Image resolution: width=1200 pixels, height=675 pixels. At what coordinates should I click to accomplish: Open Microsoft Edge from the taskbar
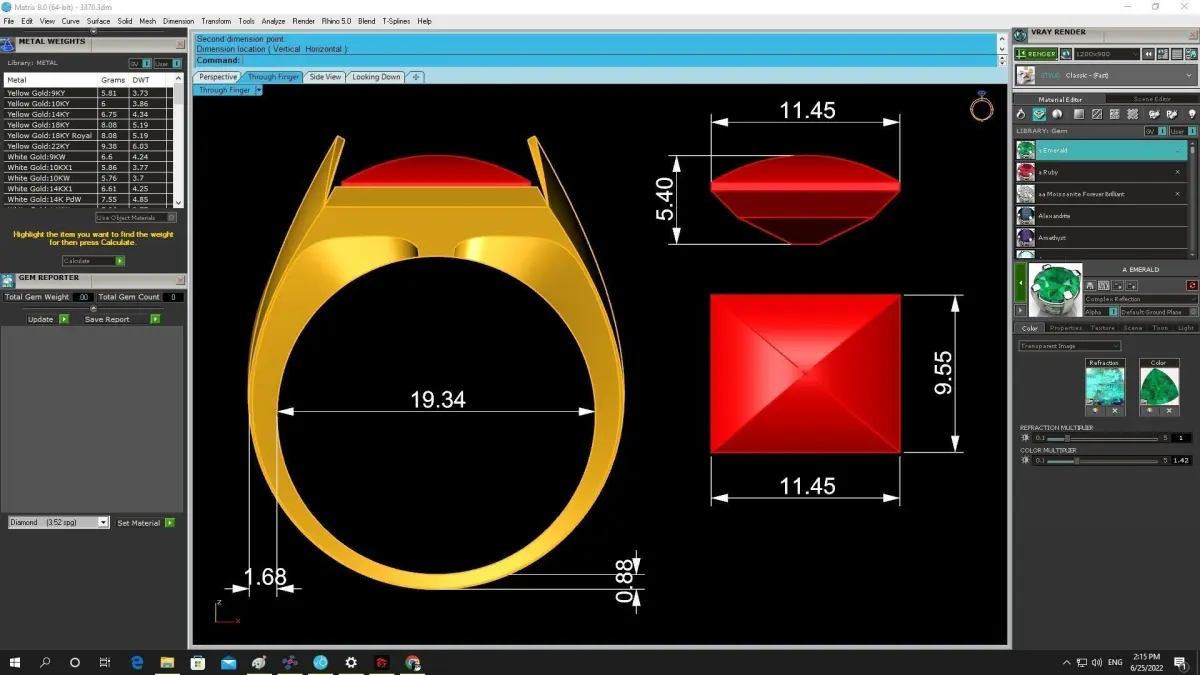[x=137, y=662]
